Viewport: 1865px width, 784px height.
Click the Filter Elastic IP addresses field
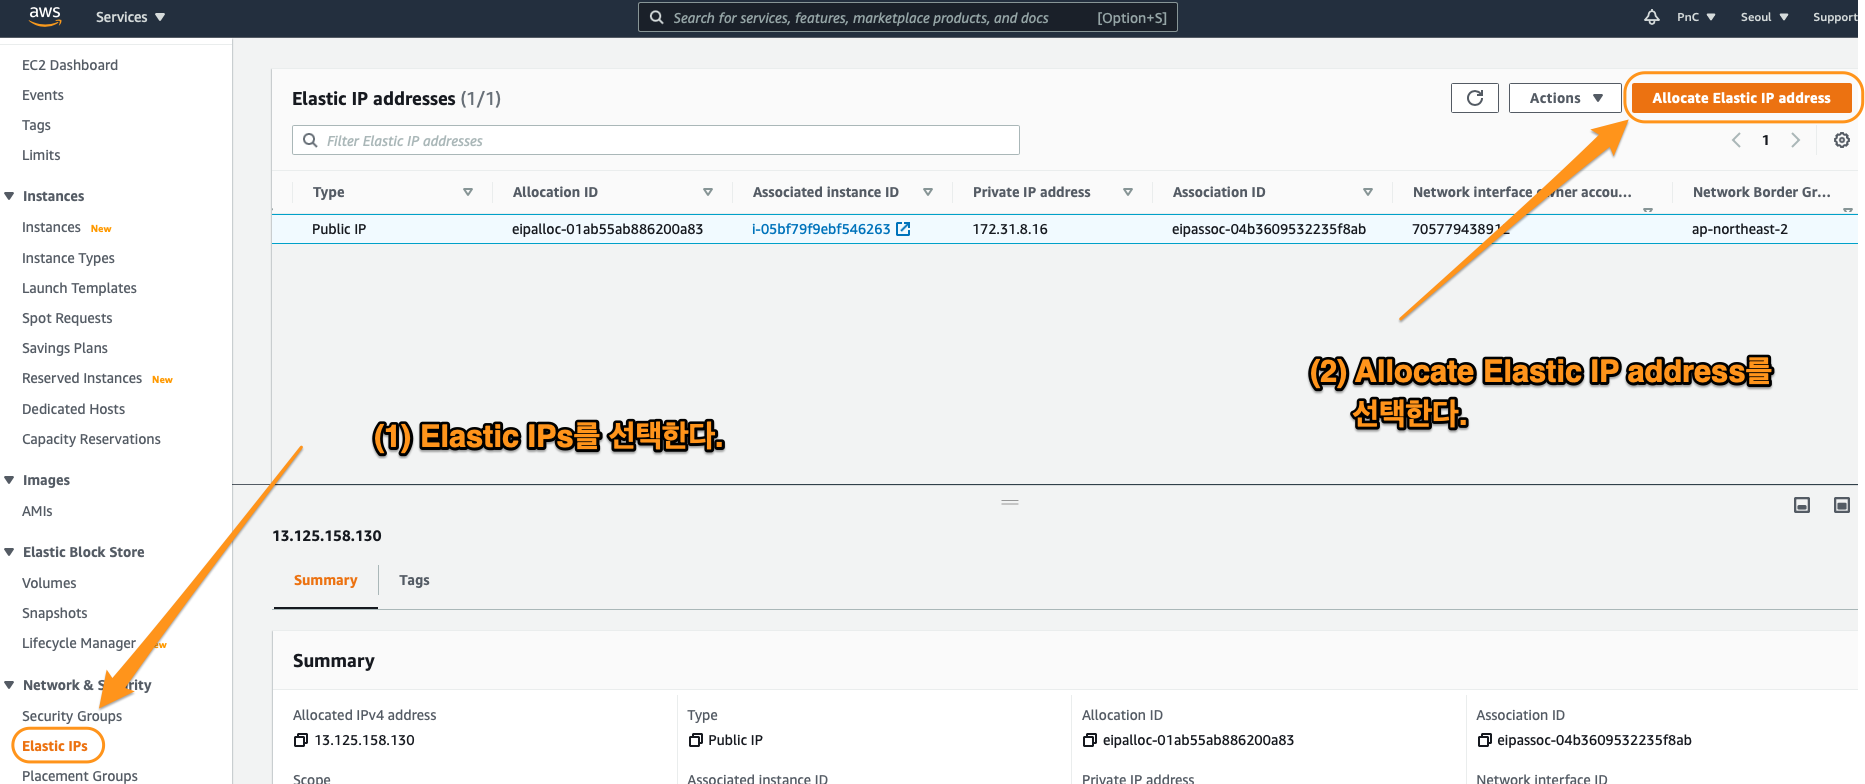[x=660, y=141]
